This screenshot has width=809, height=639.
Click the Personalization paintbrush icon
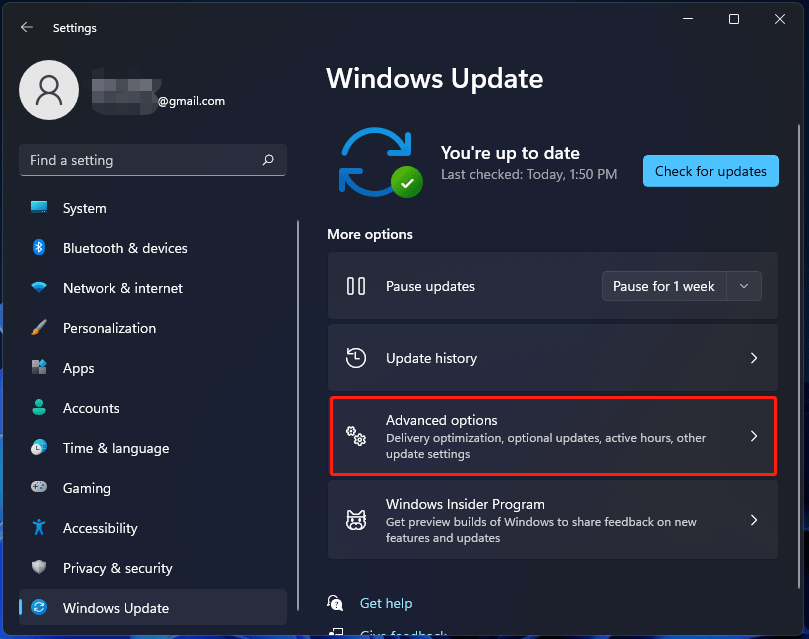click(x=39, y=327)
